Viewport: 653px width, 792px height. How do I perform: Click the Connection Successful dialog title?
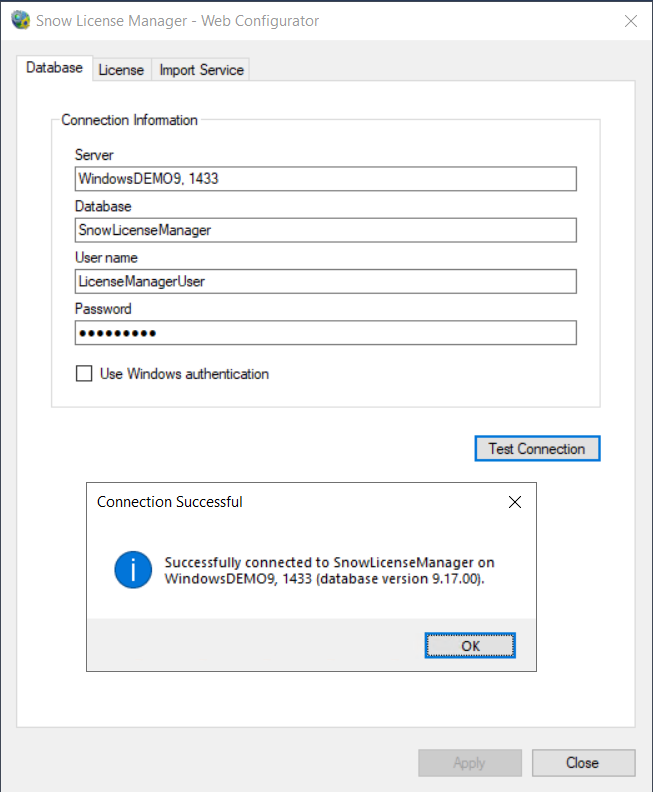point(170,502)
